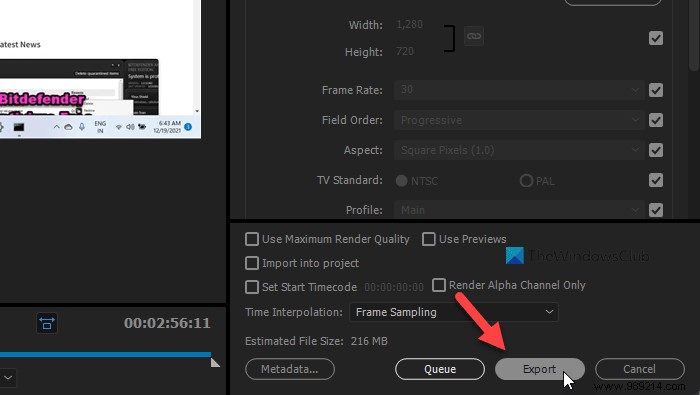700x395 pixels.
Task: Click the battery icon in preview taskbar
Action: 142,127
